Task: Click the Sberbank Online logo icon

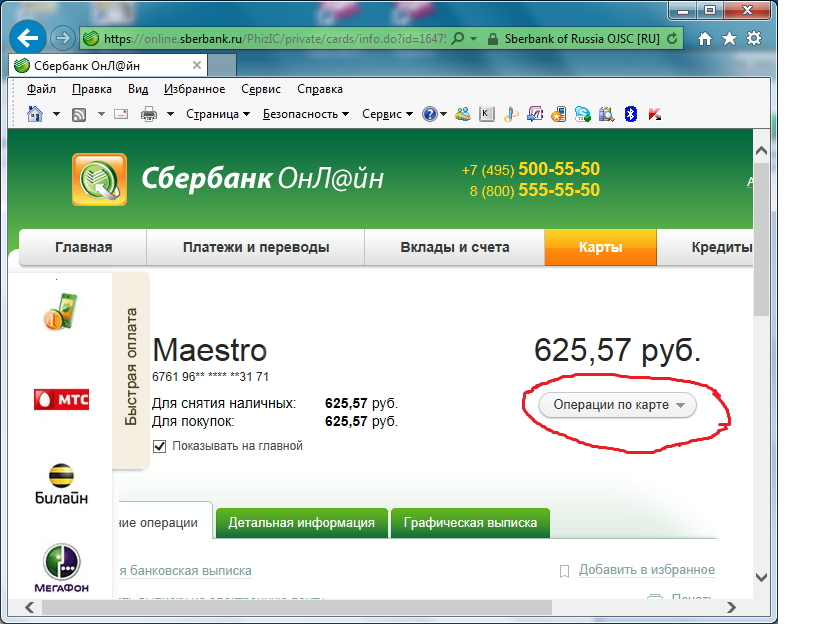Action: pos(99,179)
